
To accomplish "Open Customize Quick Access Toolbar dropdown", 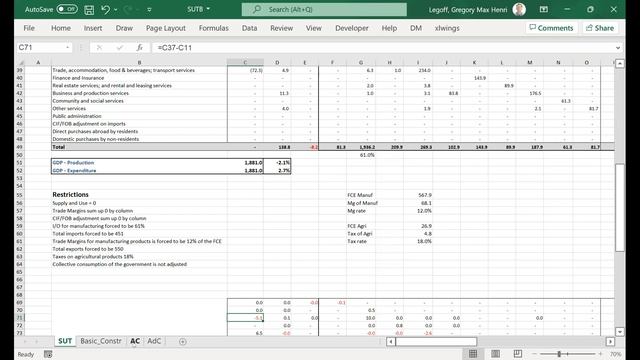I will tap(149, 9).
